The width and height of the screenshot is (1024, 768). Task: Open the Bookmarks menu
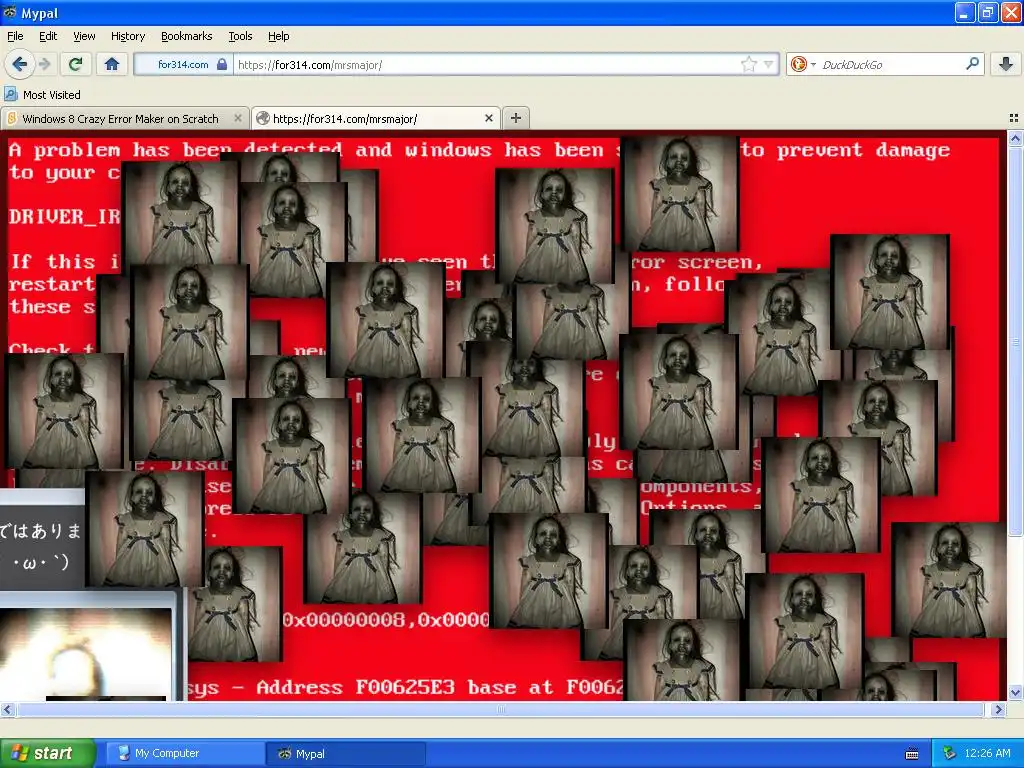point(186,36)
